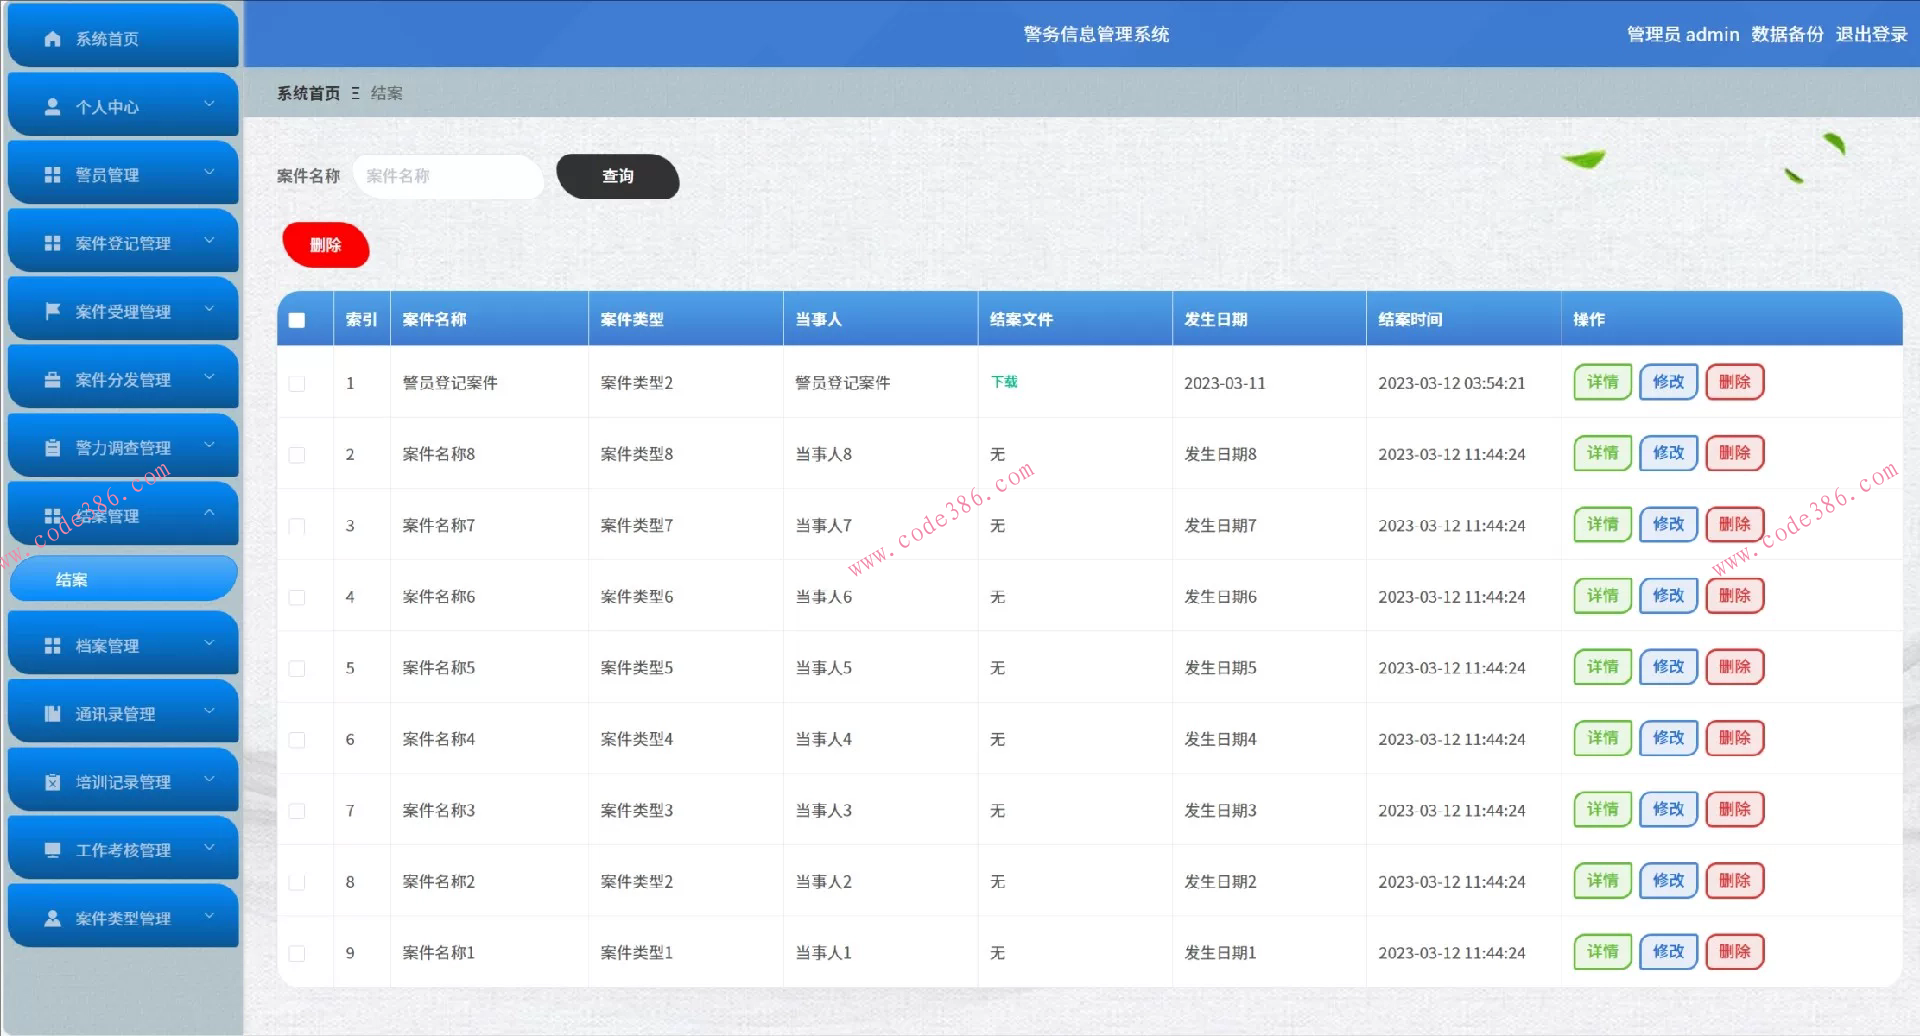Open 个人中心 via its person icon

(x=51, y=104)
